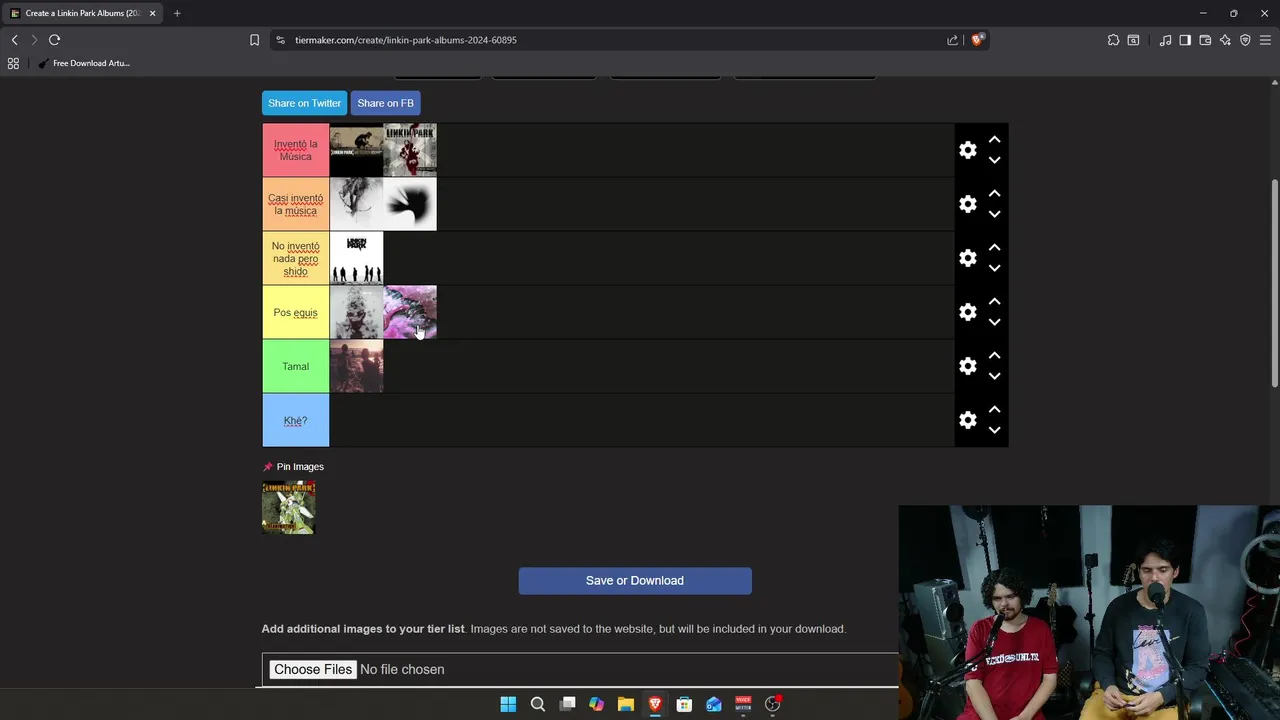
Task: Select Living Things album in Pos equis
Action: (x=356, y=312)
